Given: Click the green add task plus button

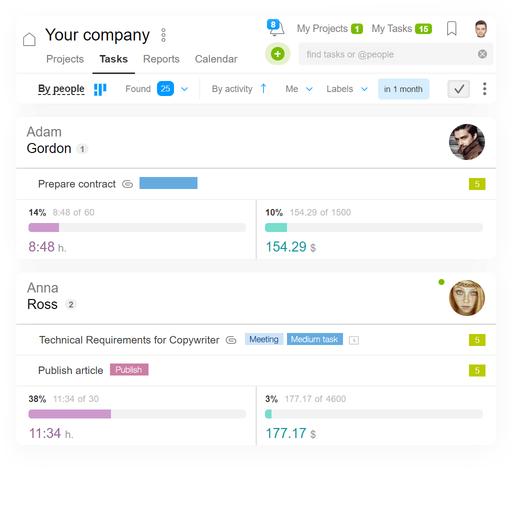Looking at the screenshot, I should pyautogui.click(x=277, y=54).
